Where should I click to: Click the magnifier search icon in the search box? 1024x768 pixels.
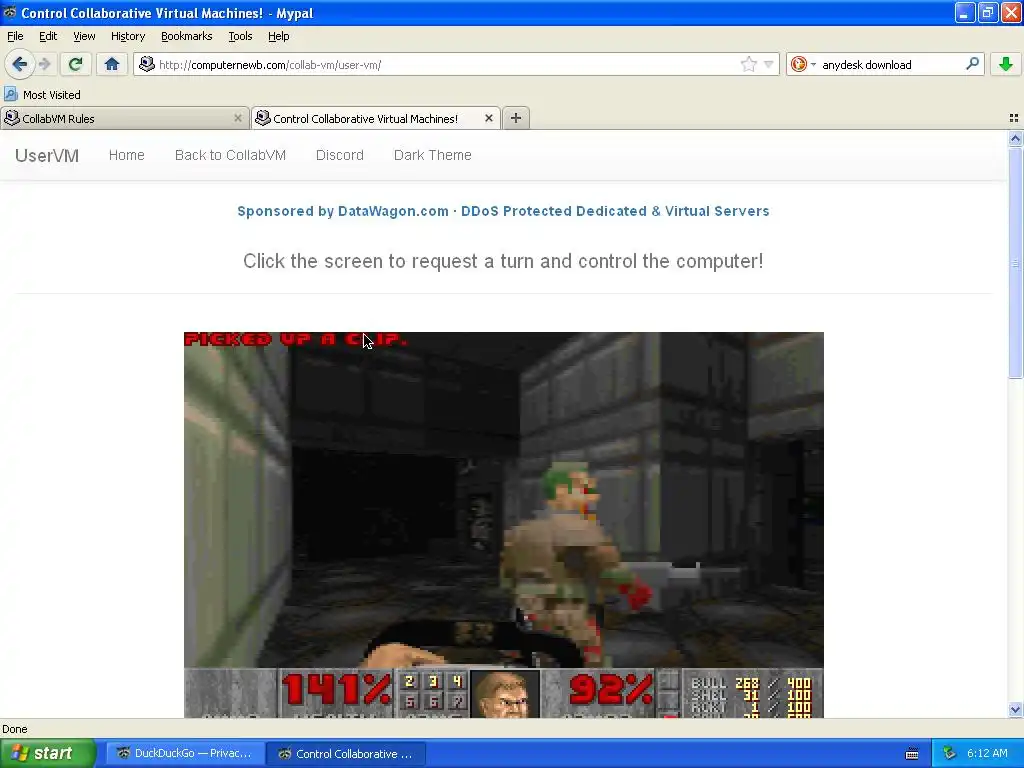tap(972, 64)
